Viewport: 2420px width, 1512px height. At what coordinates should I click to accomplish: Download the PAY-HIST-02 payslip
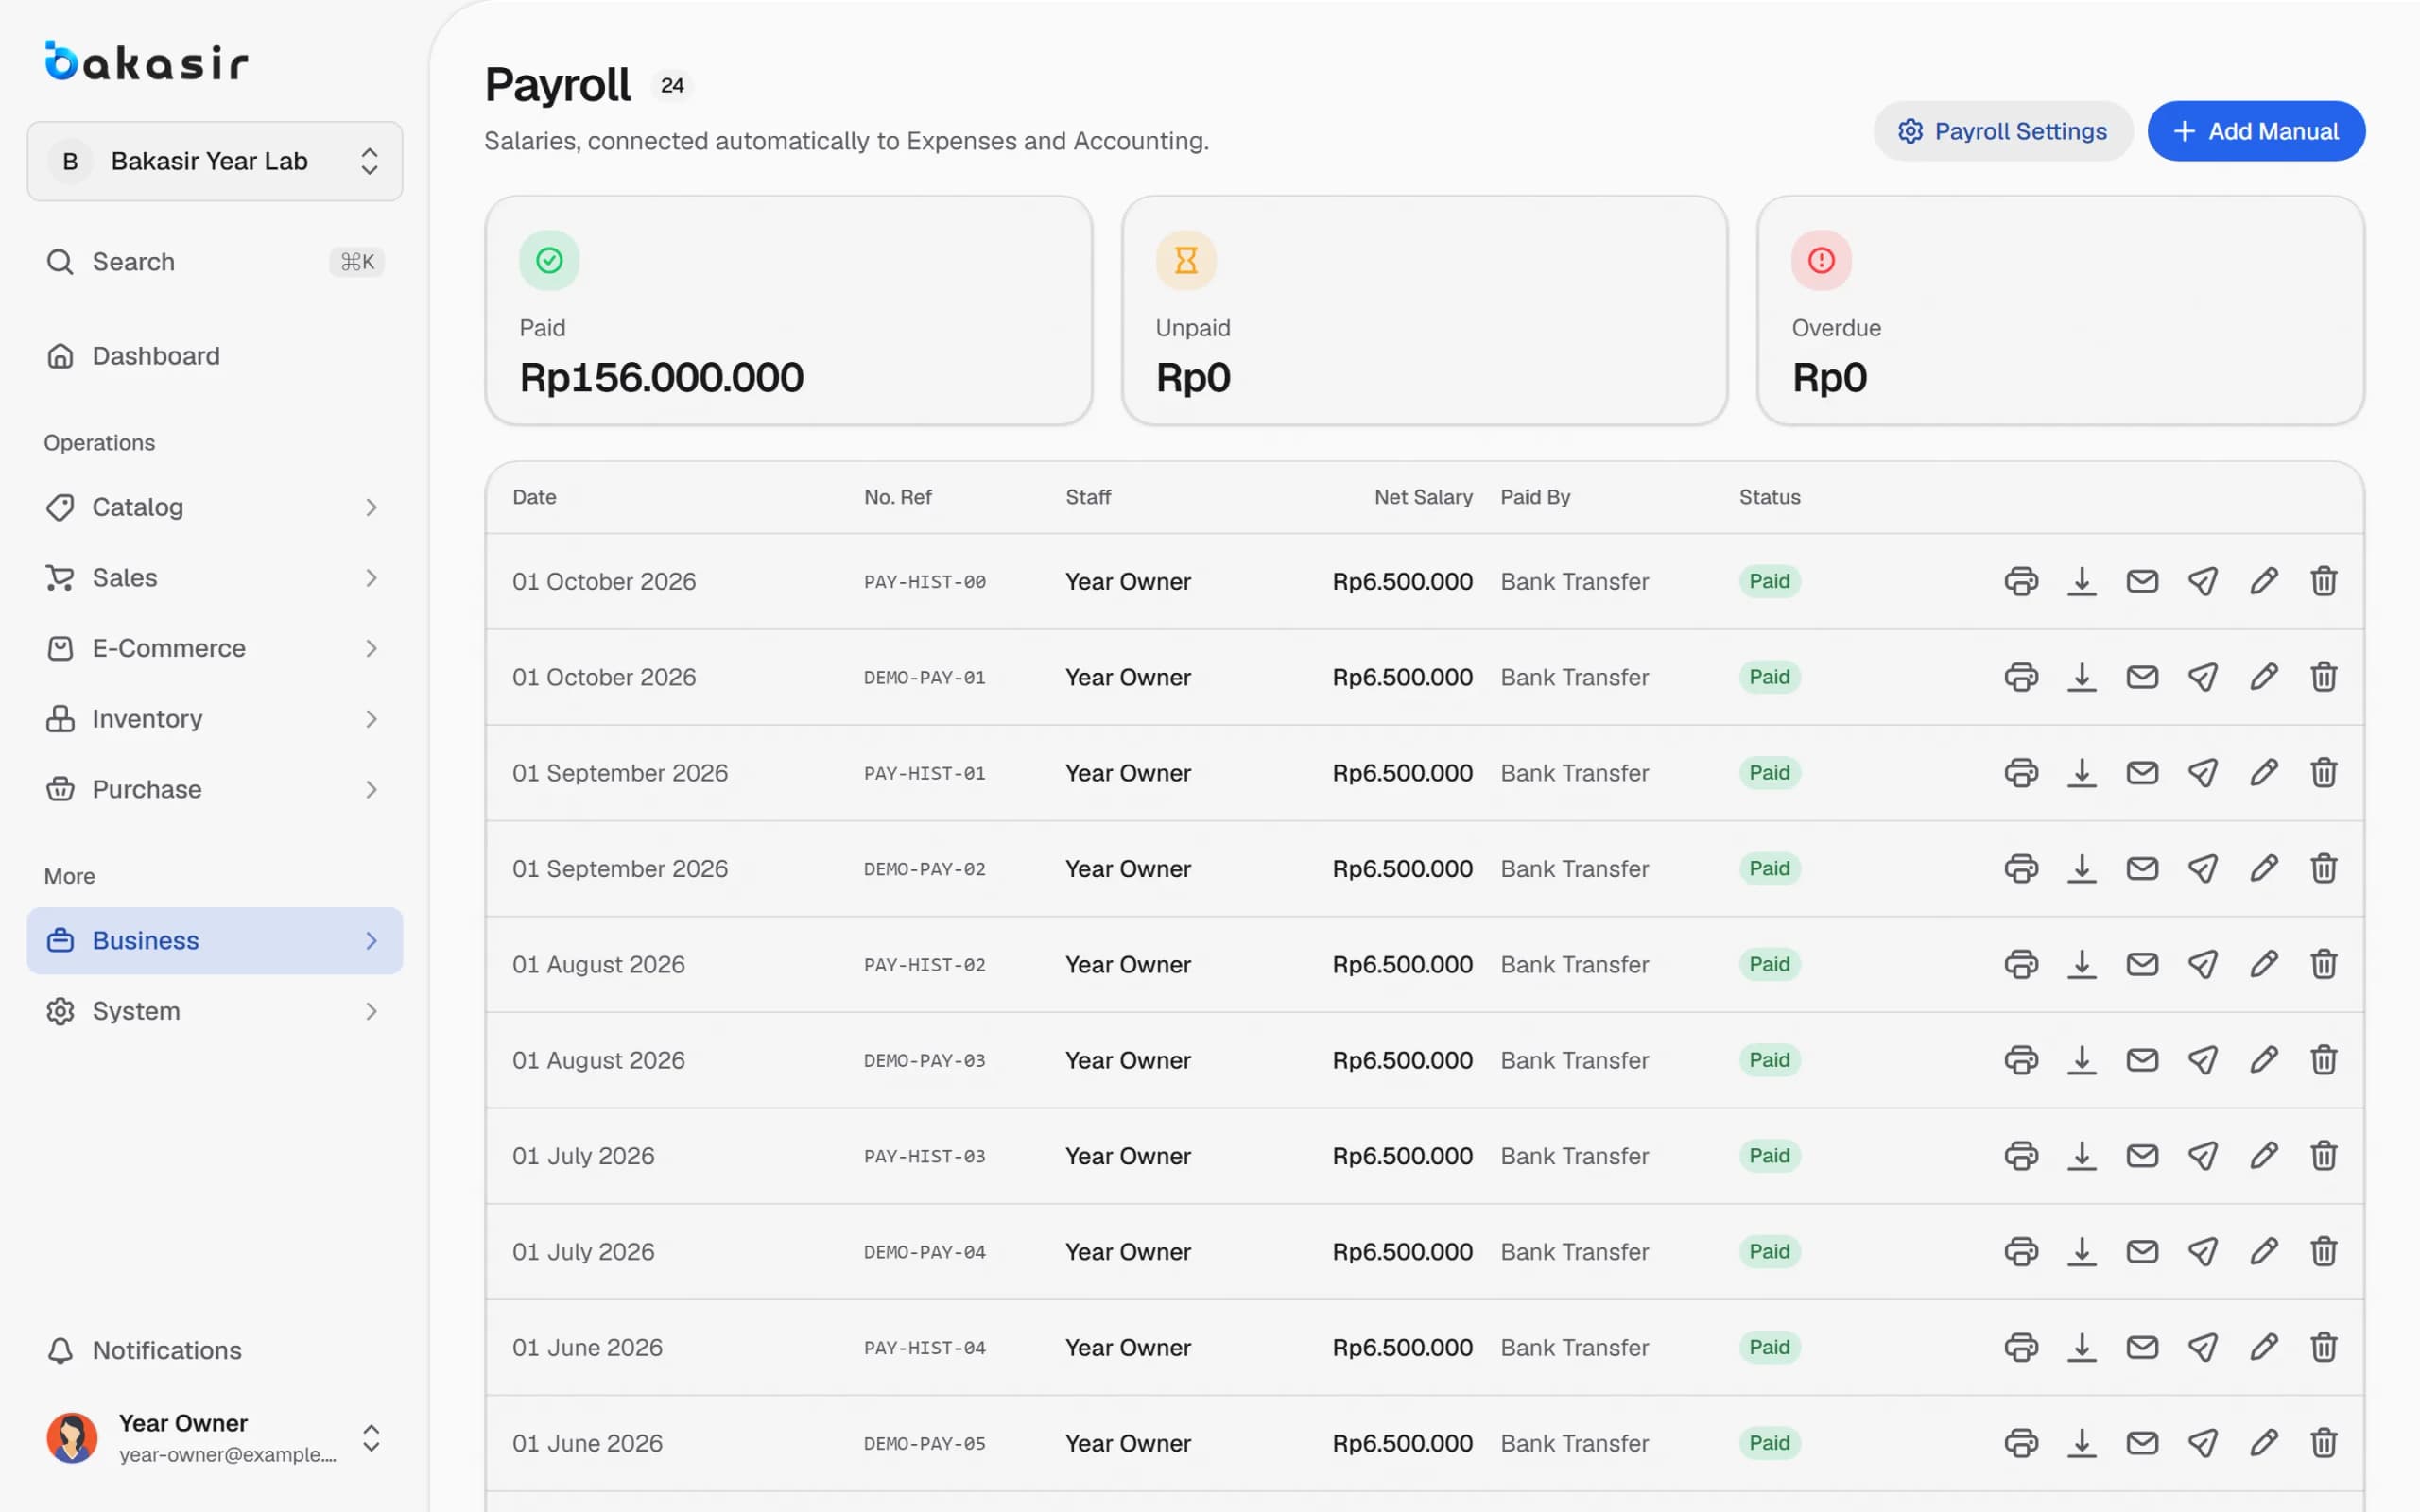click(x=2081, y=964)
